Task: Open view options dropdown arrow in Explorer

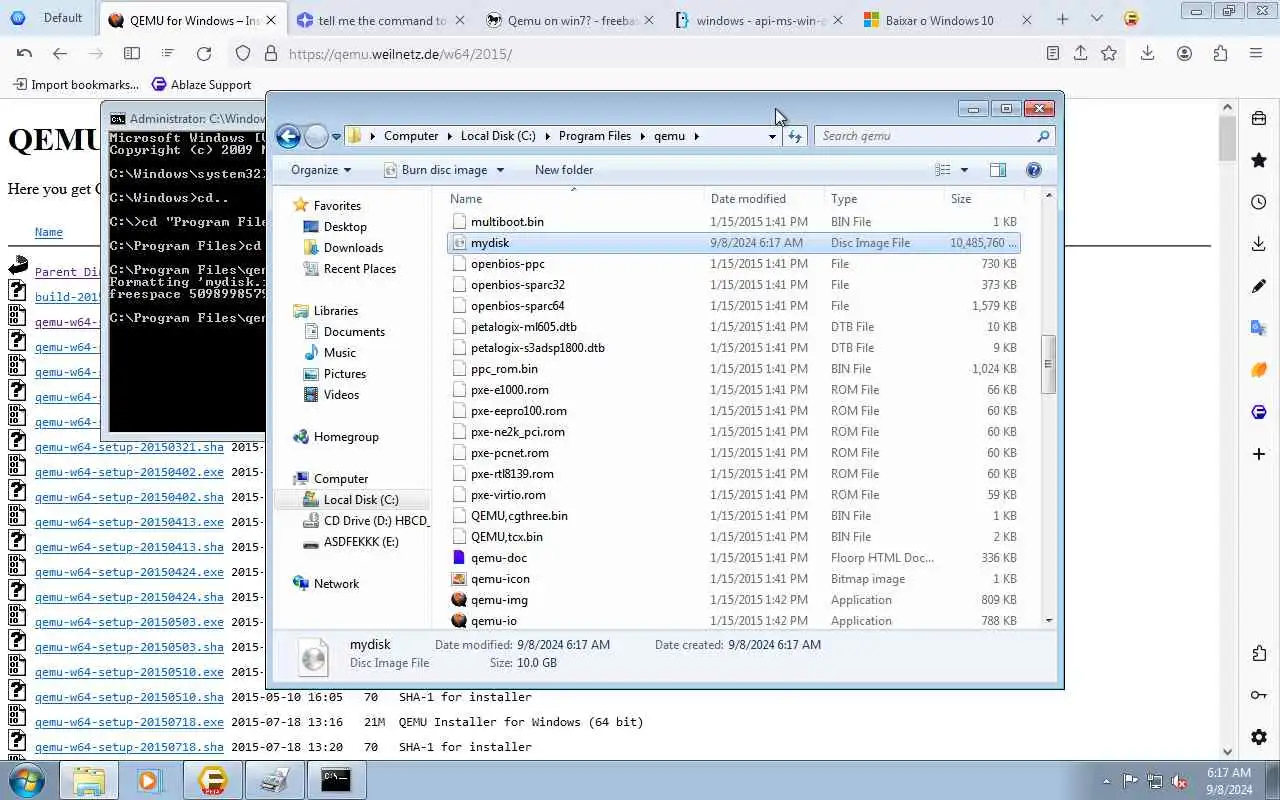Action: coord(964,170)
